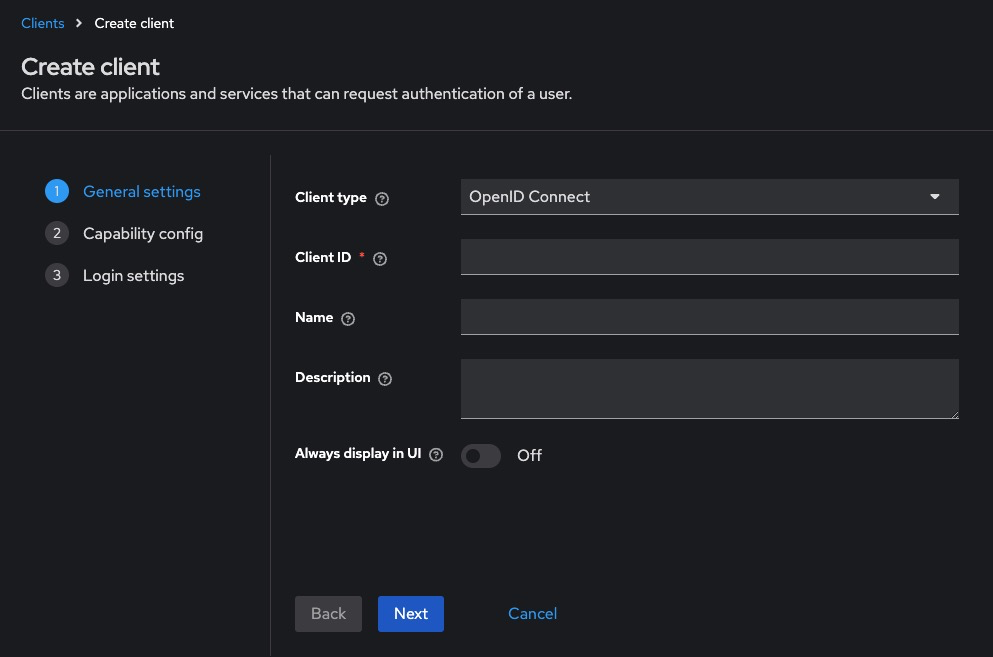Focus the Client ID text field

pos(709,257)
